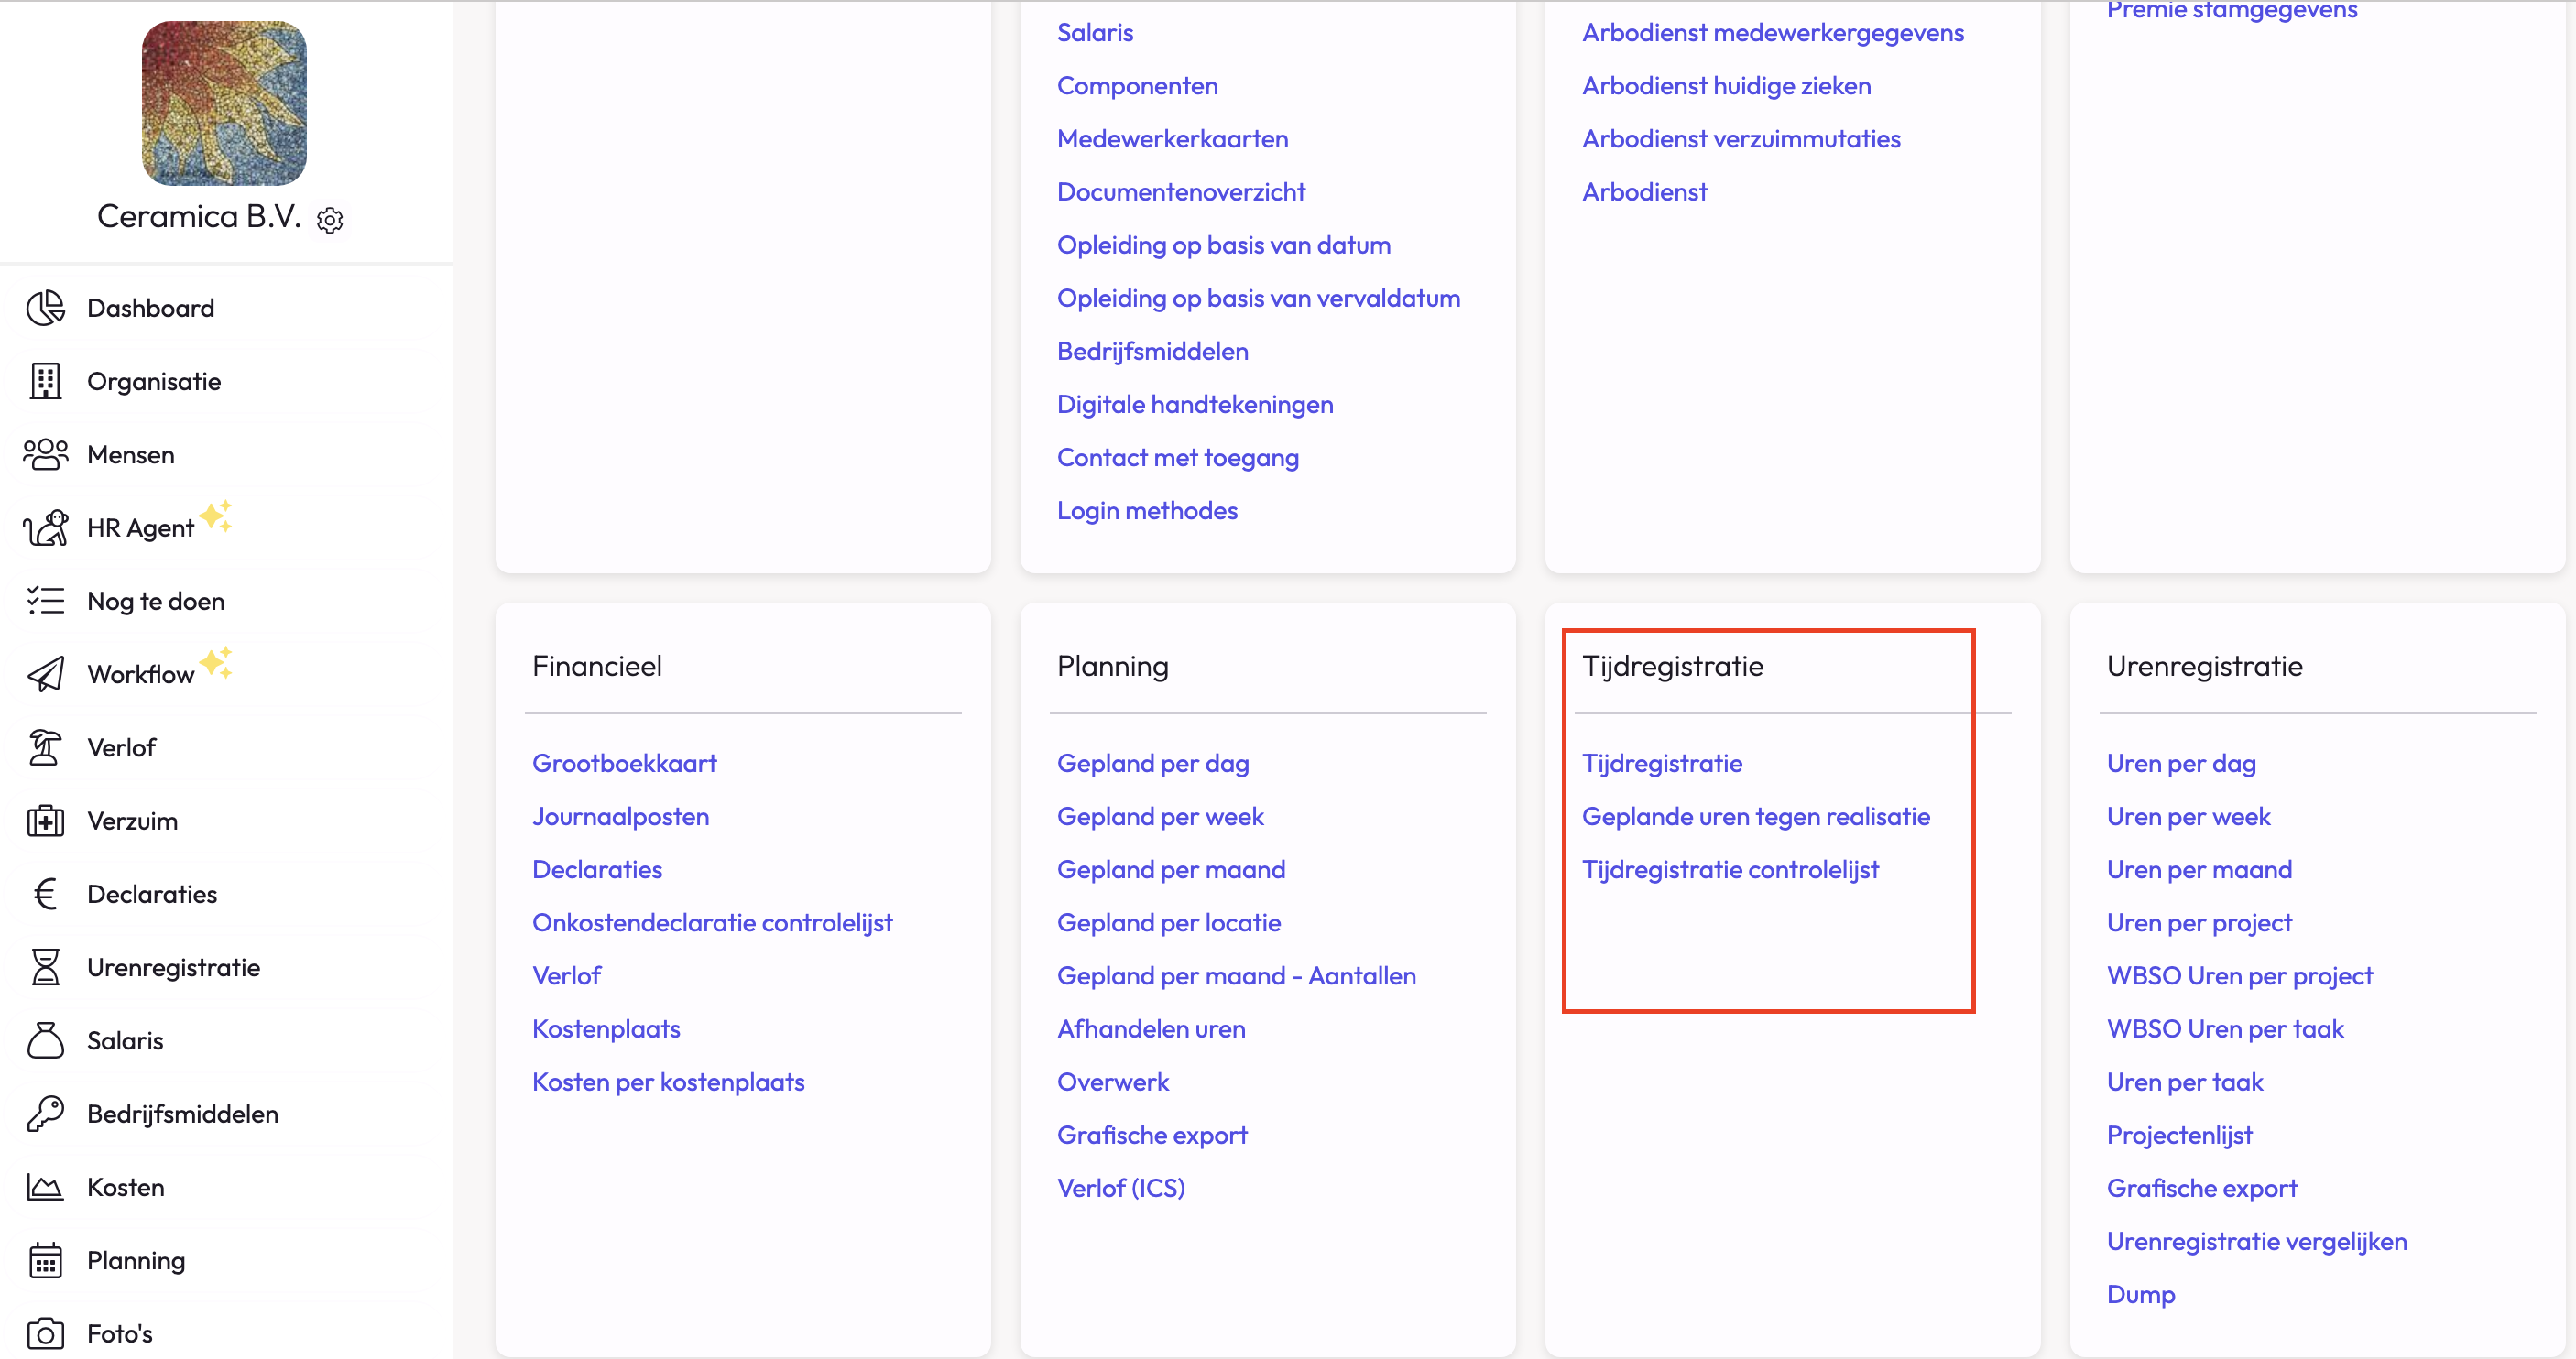Open Nog te doen in sidebar
The image size is (2576, 1359).
pyautogui.click(x=155, y=601)
